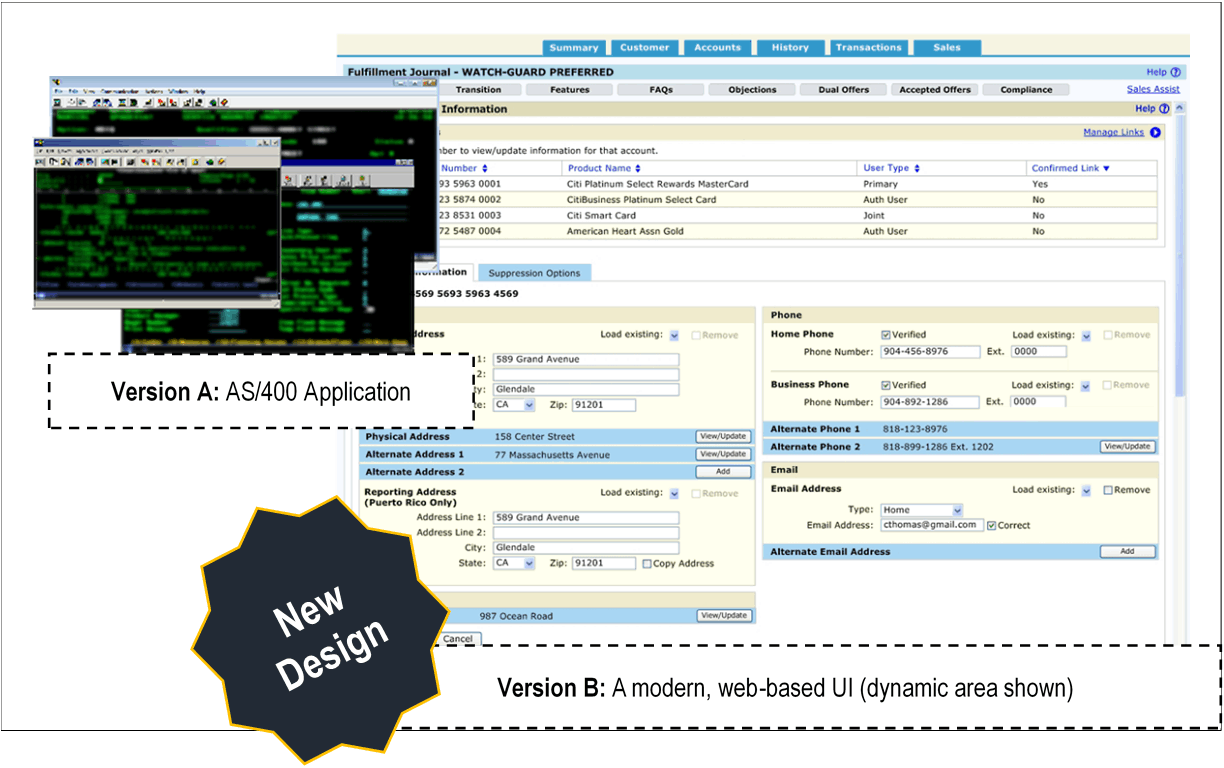The width and height of the screenshot is (1224, 768).
Task: Click Home Phone Ext. field
Action: pyautogui.click(x=1038, y=352)
